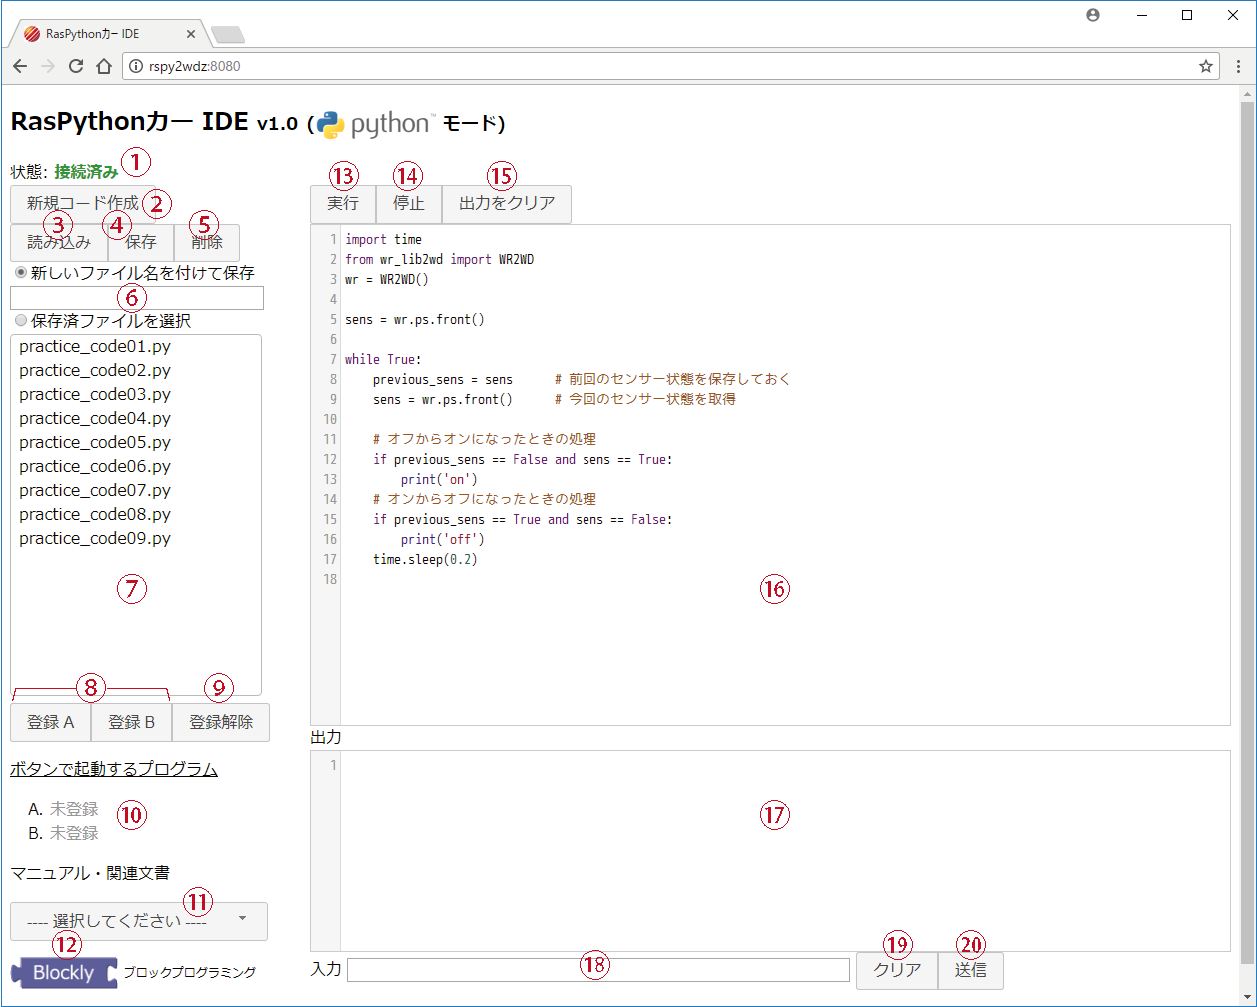
Task: Click 出力をクリア button
Action: 507,204
